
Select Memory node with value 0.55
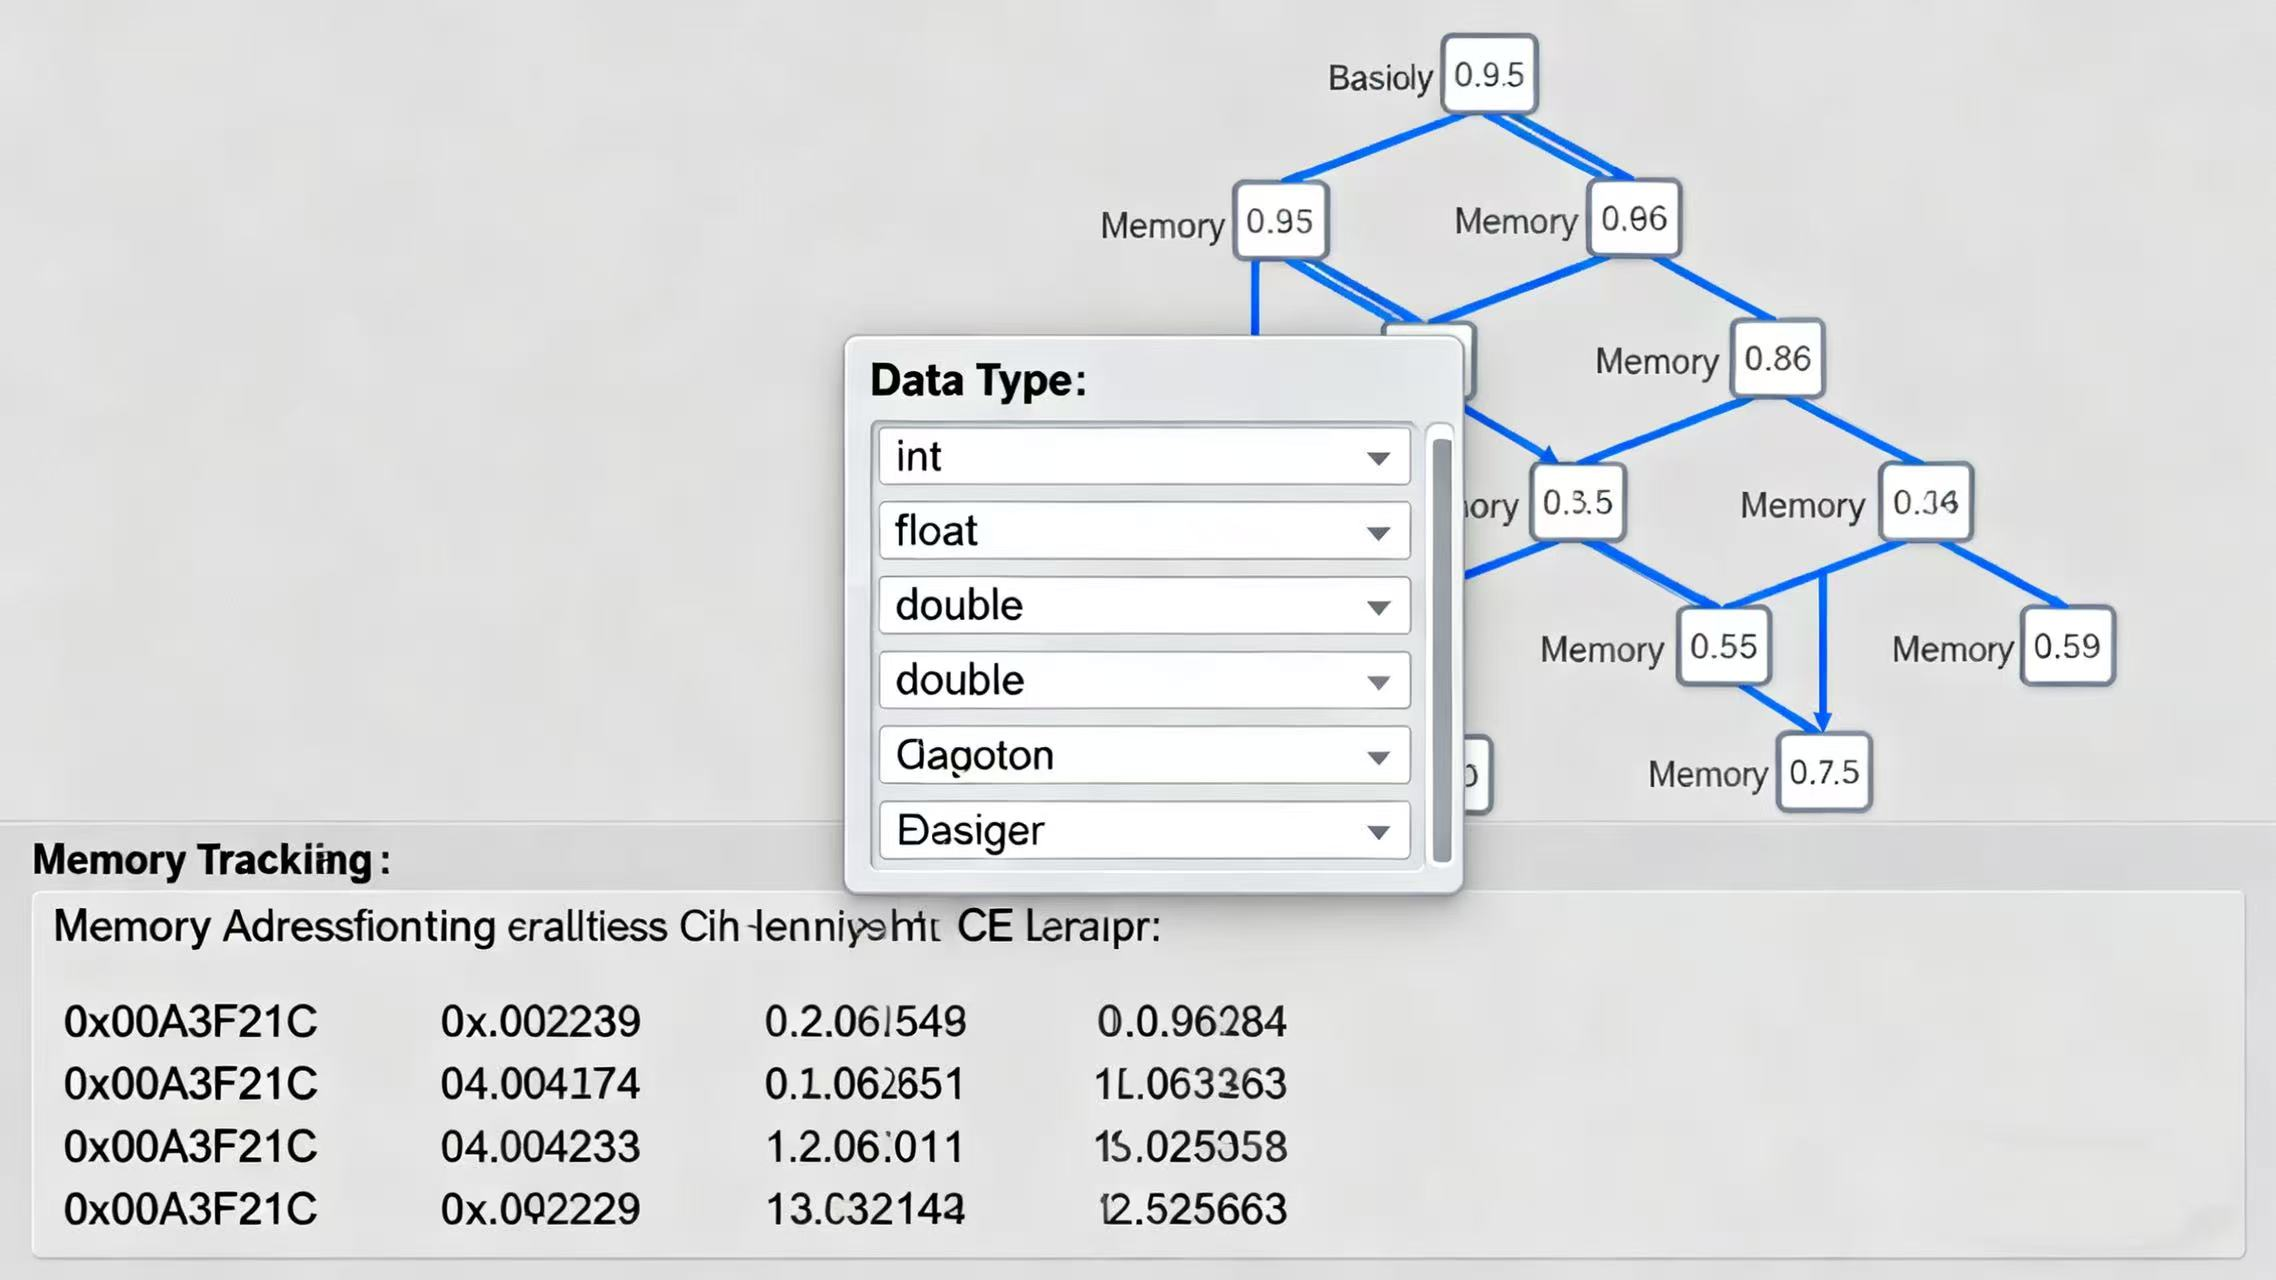[1723, 647]
